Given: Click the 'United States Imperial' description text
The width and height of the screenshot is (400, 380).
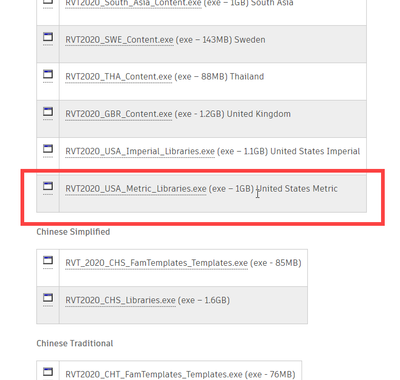Looking at the screenshot, I should tap(315, 151).
